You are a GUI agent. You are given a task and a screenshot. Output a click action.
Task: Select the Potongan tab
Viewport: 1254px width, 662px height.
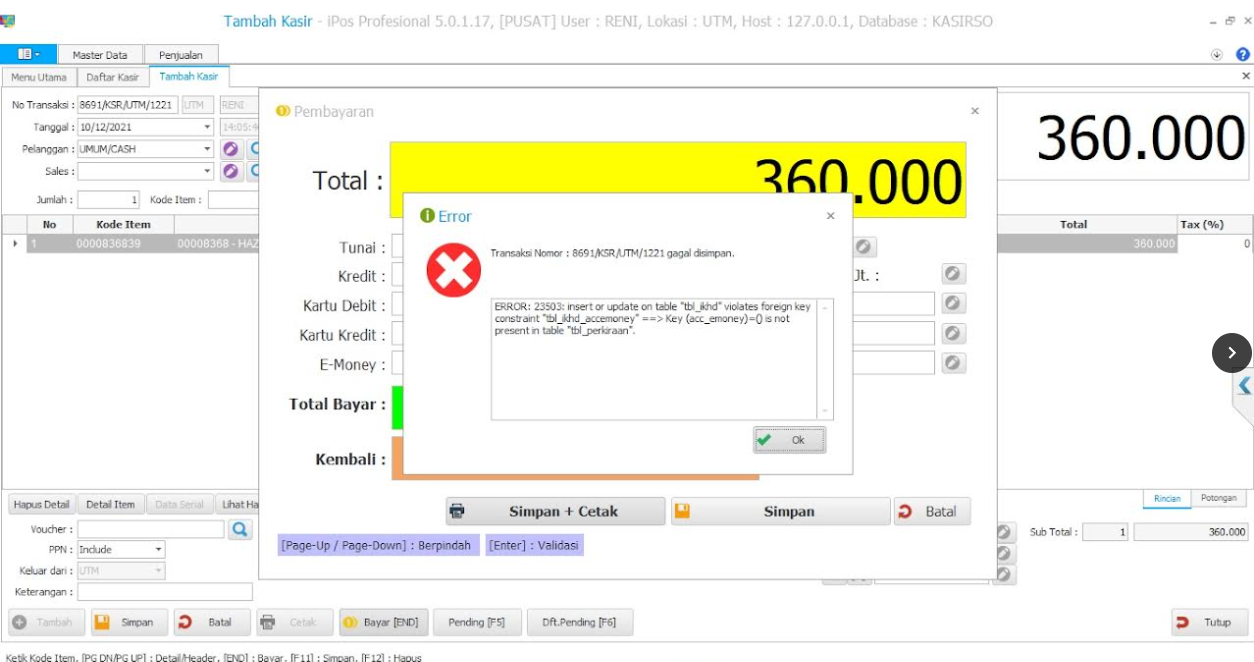1218,498
